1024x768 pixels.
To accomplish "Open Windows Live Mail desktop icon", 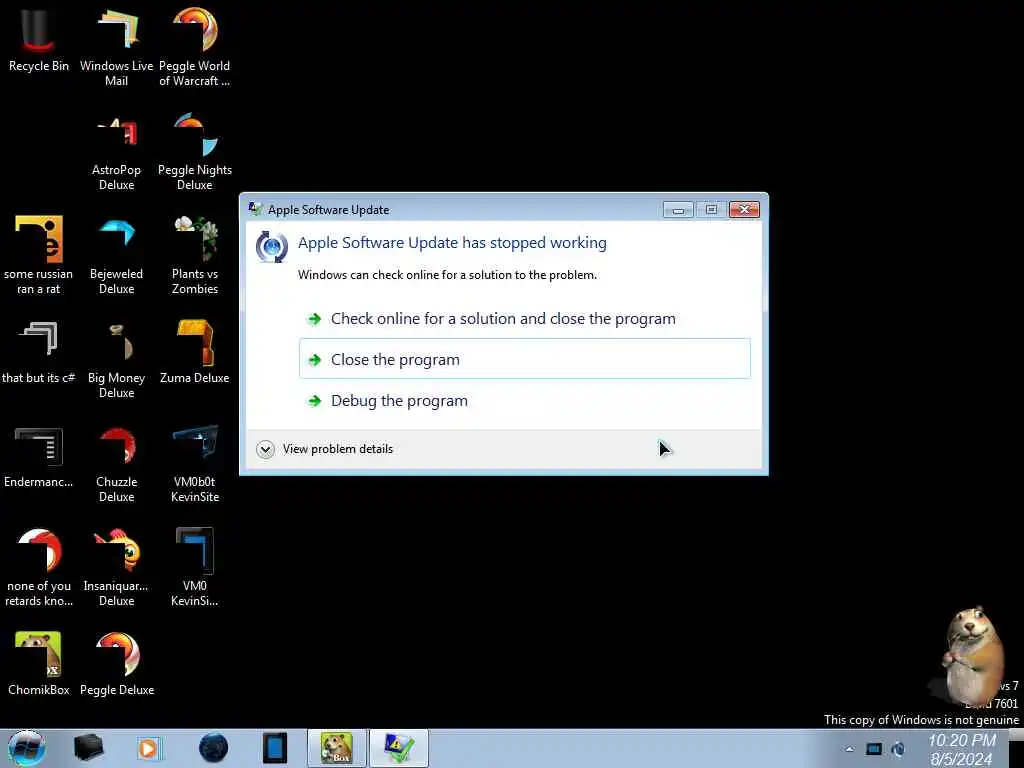I will 116,47.
